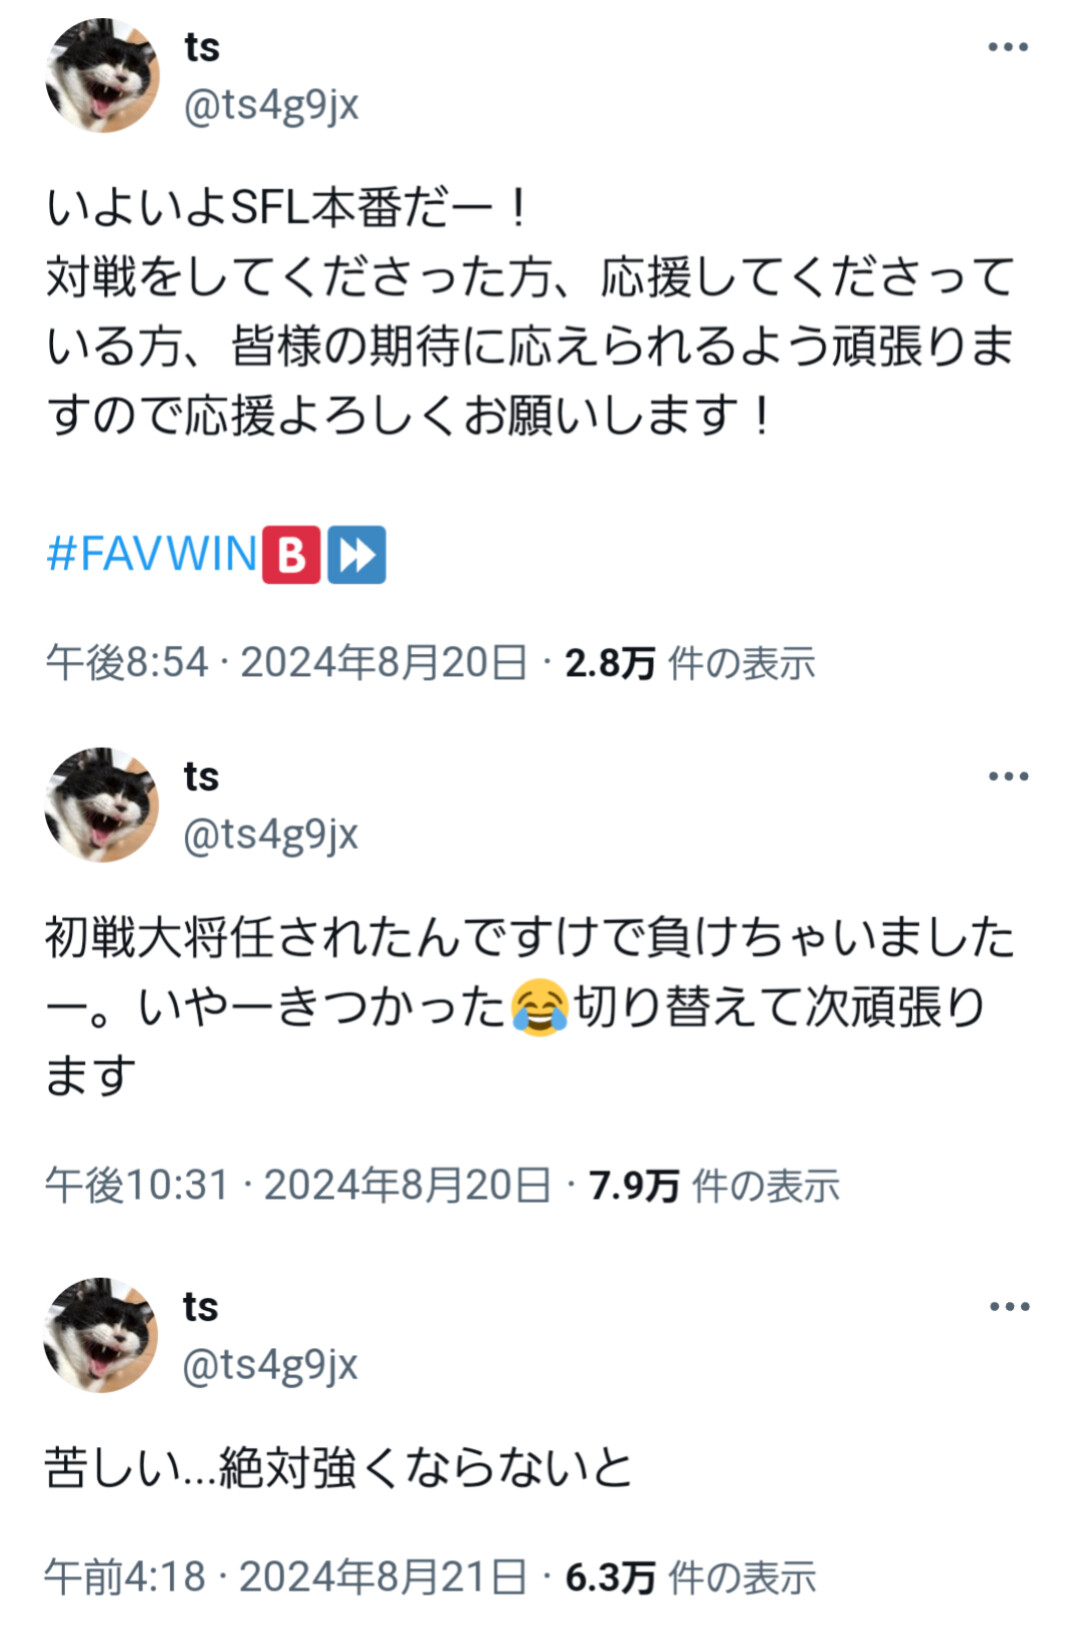The image size is (1079, 1639).
Task: Tap the cat avatar on the third tweet
Action: click(x=102, y=1334)
